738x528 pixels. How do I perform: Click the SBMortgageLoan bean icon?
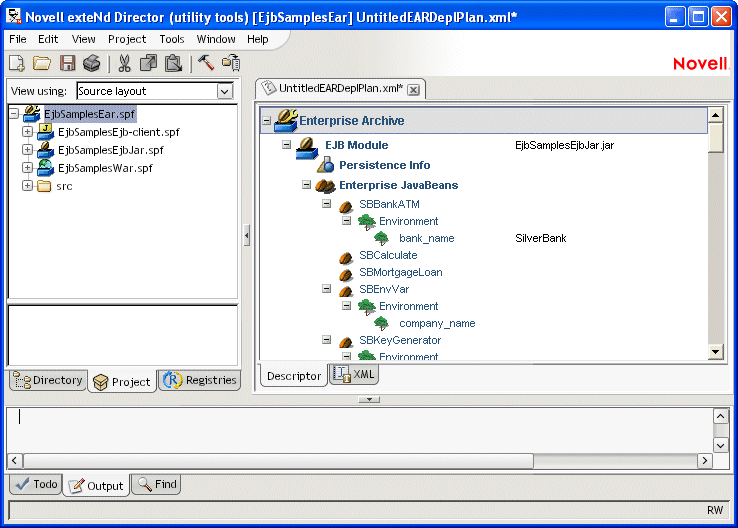pos(346,274)
